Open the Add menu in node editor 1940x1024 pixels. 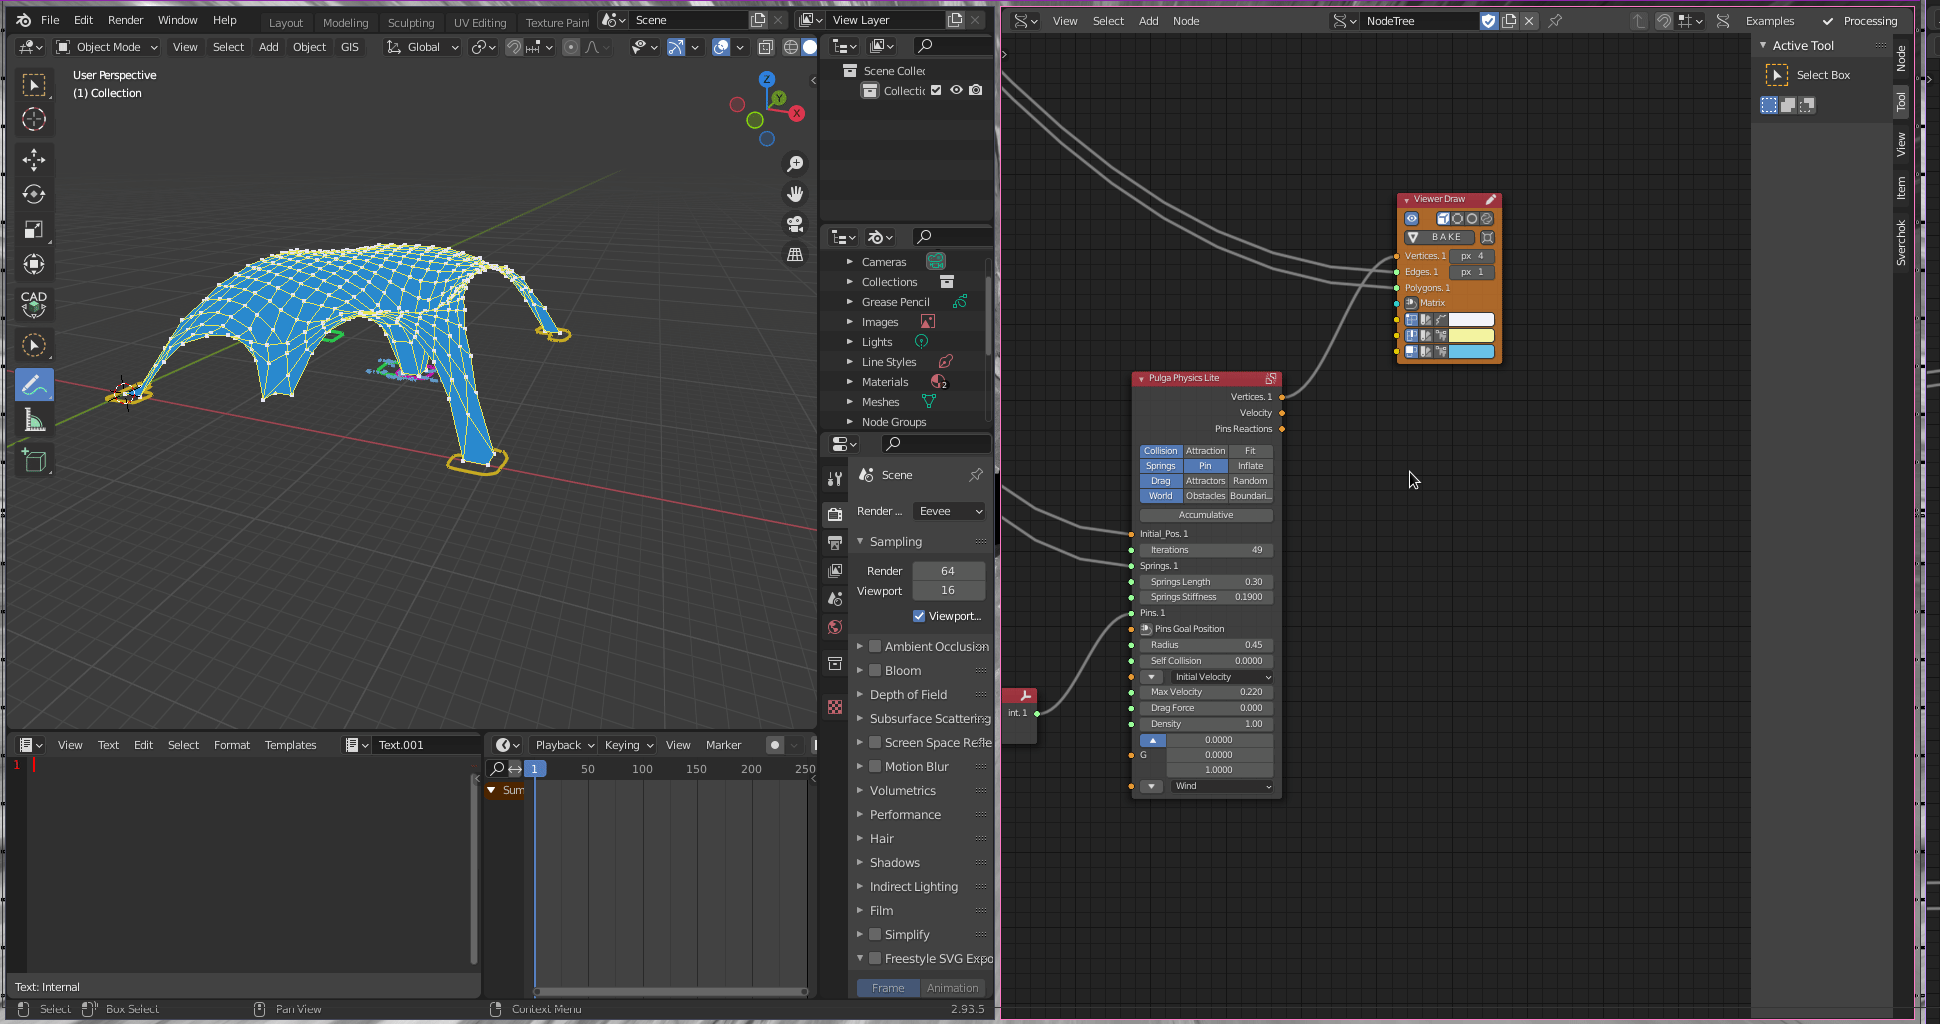[x=1148, y=21]
